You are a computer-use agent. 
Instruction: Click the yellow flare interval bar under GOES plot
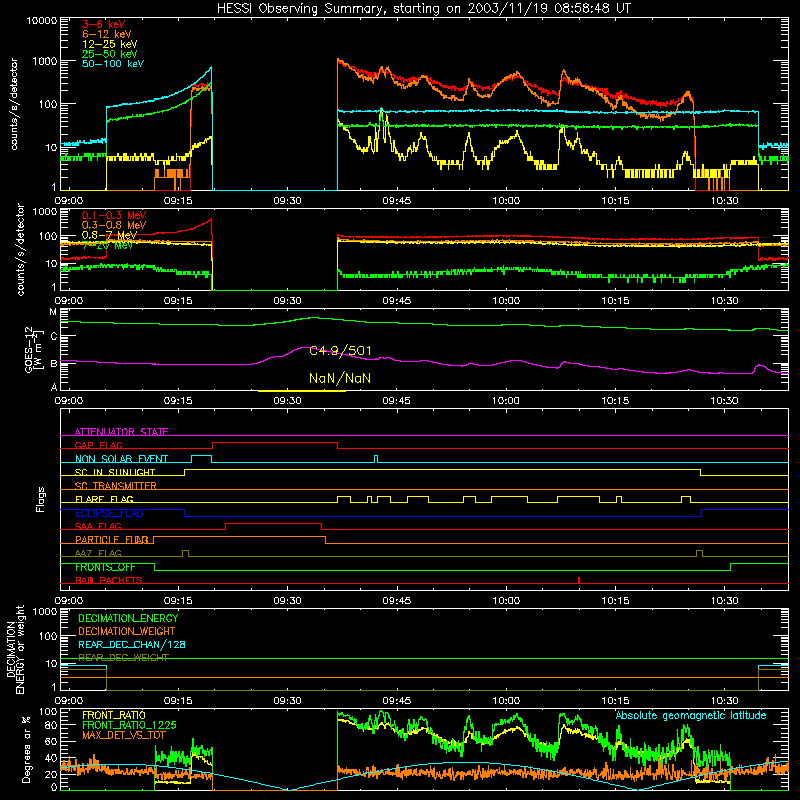[x=302, y=391]
